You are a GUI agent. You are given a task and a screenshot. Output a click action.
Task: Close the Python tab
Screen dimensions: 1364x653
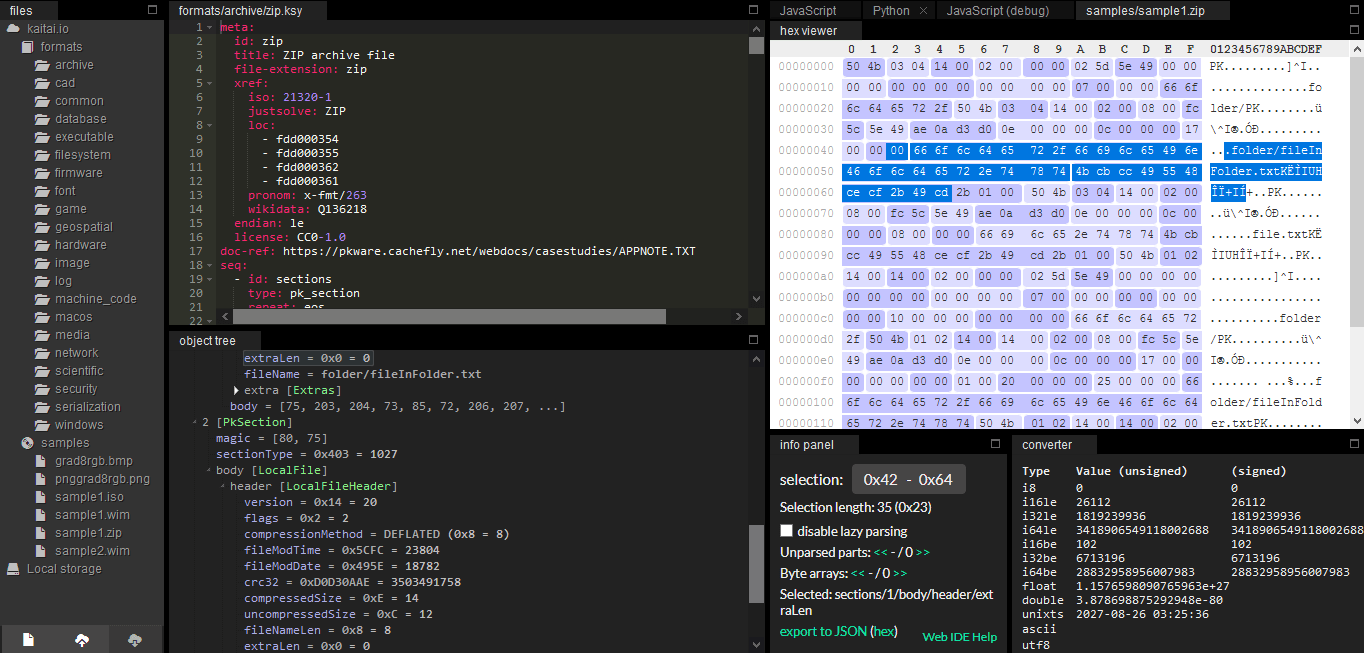[923, 11]
